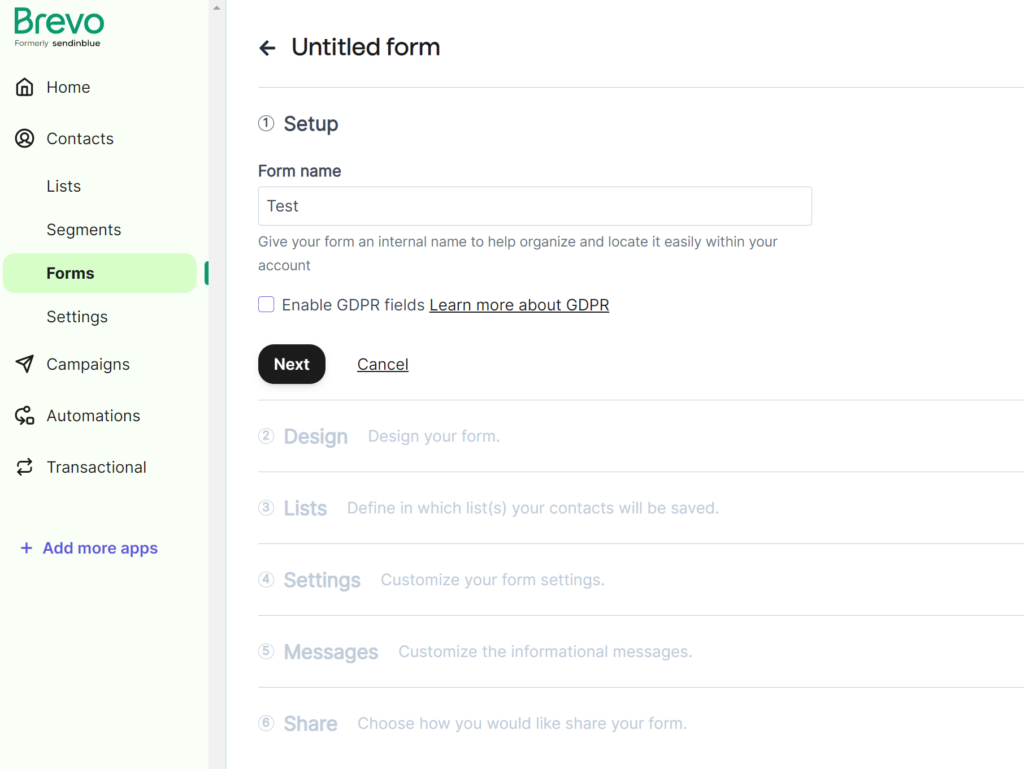Click the plus icon for Add more apps

[x=26, y=548]
